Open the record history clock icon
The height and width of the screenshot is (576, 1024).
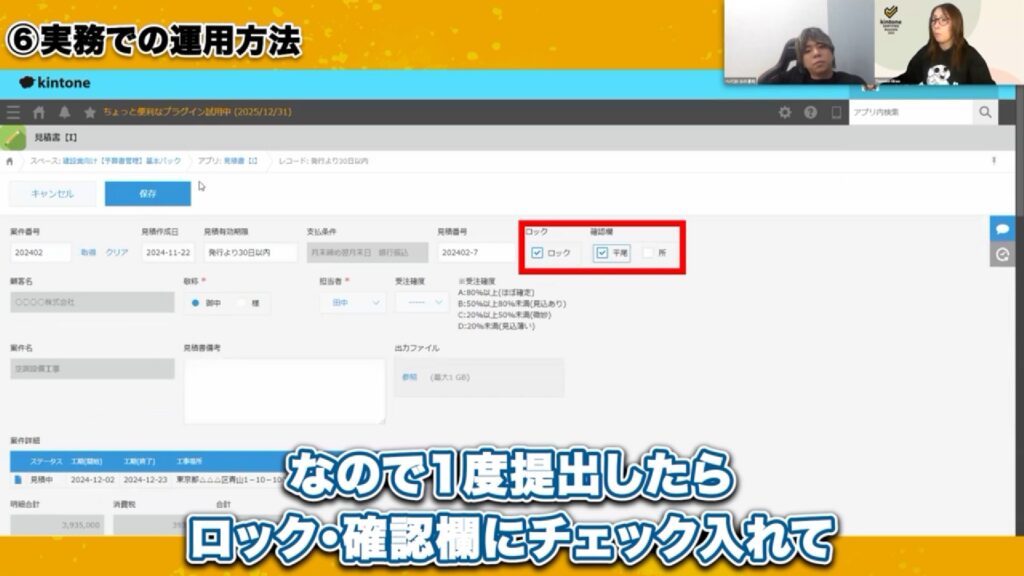(1002, 254)
